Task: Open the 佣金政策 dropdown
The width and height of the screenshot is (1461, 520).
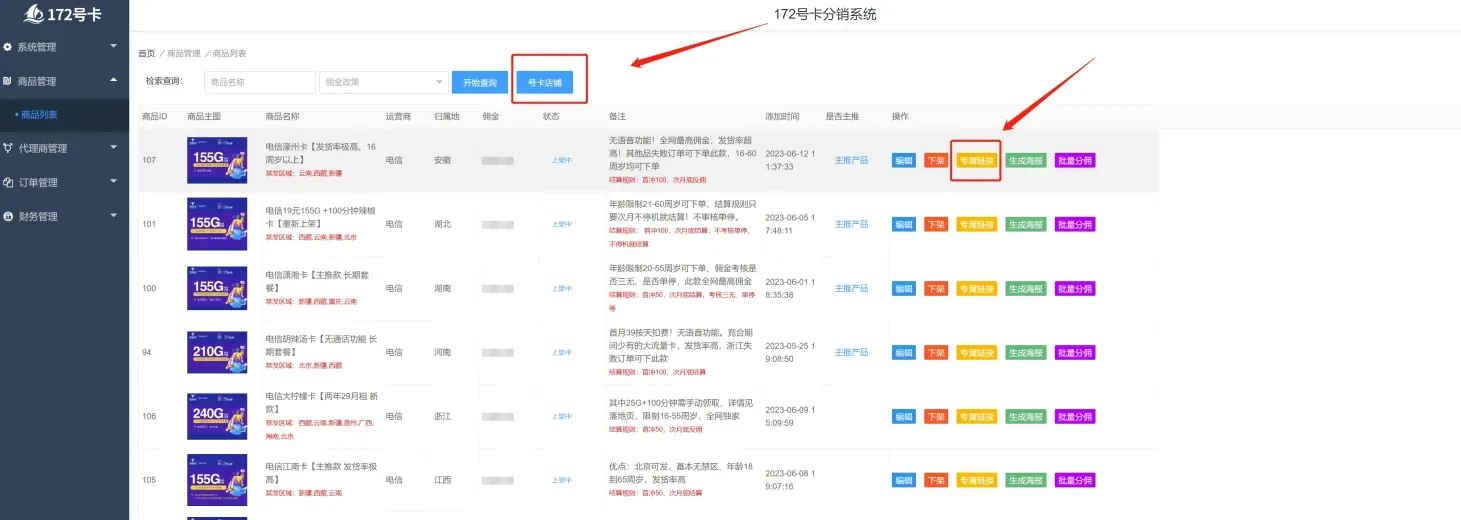Action: [x=383, y=82]
